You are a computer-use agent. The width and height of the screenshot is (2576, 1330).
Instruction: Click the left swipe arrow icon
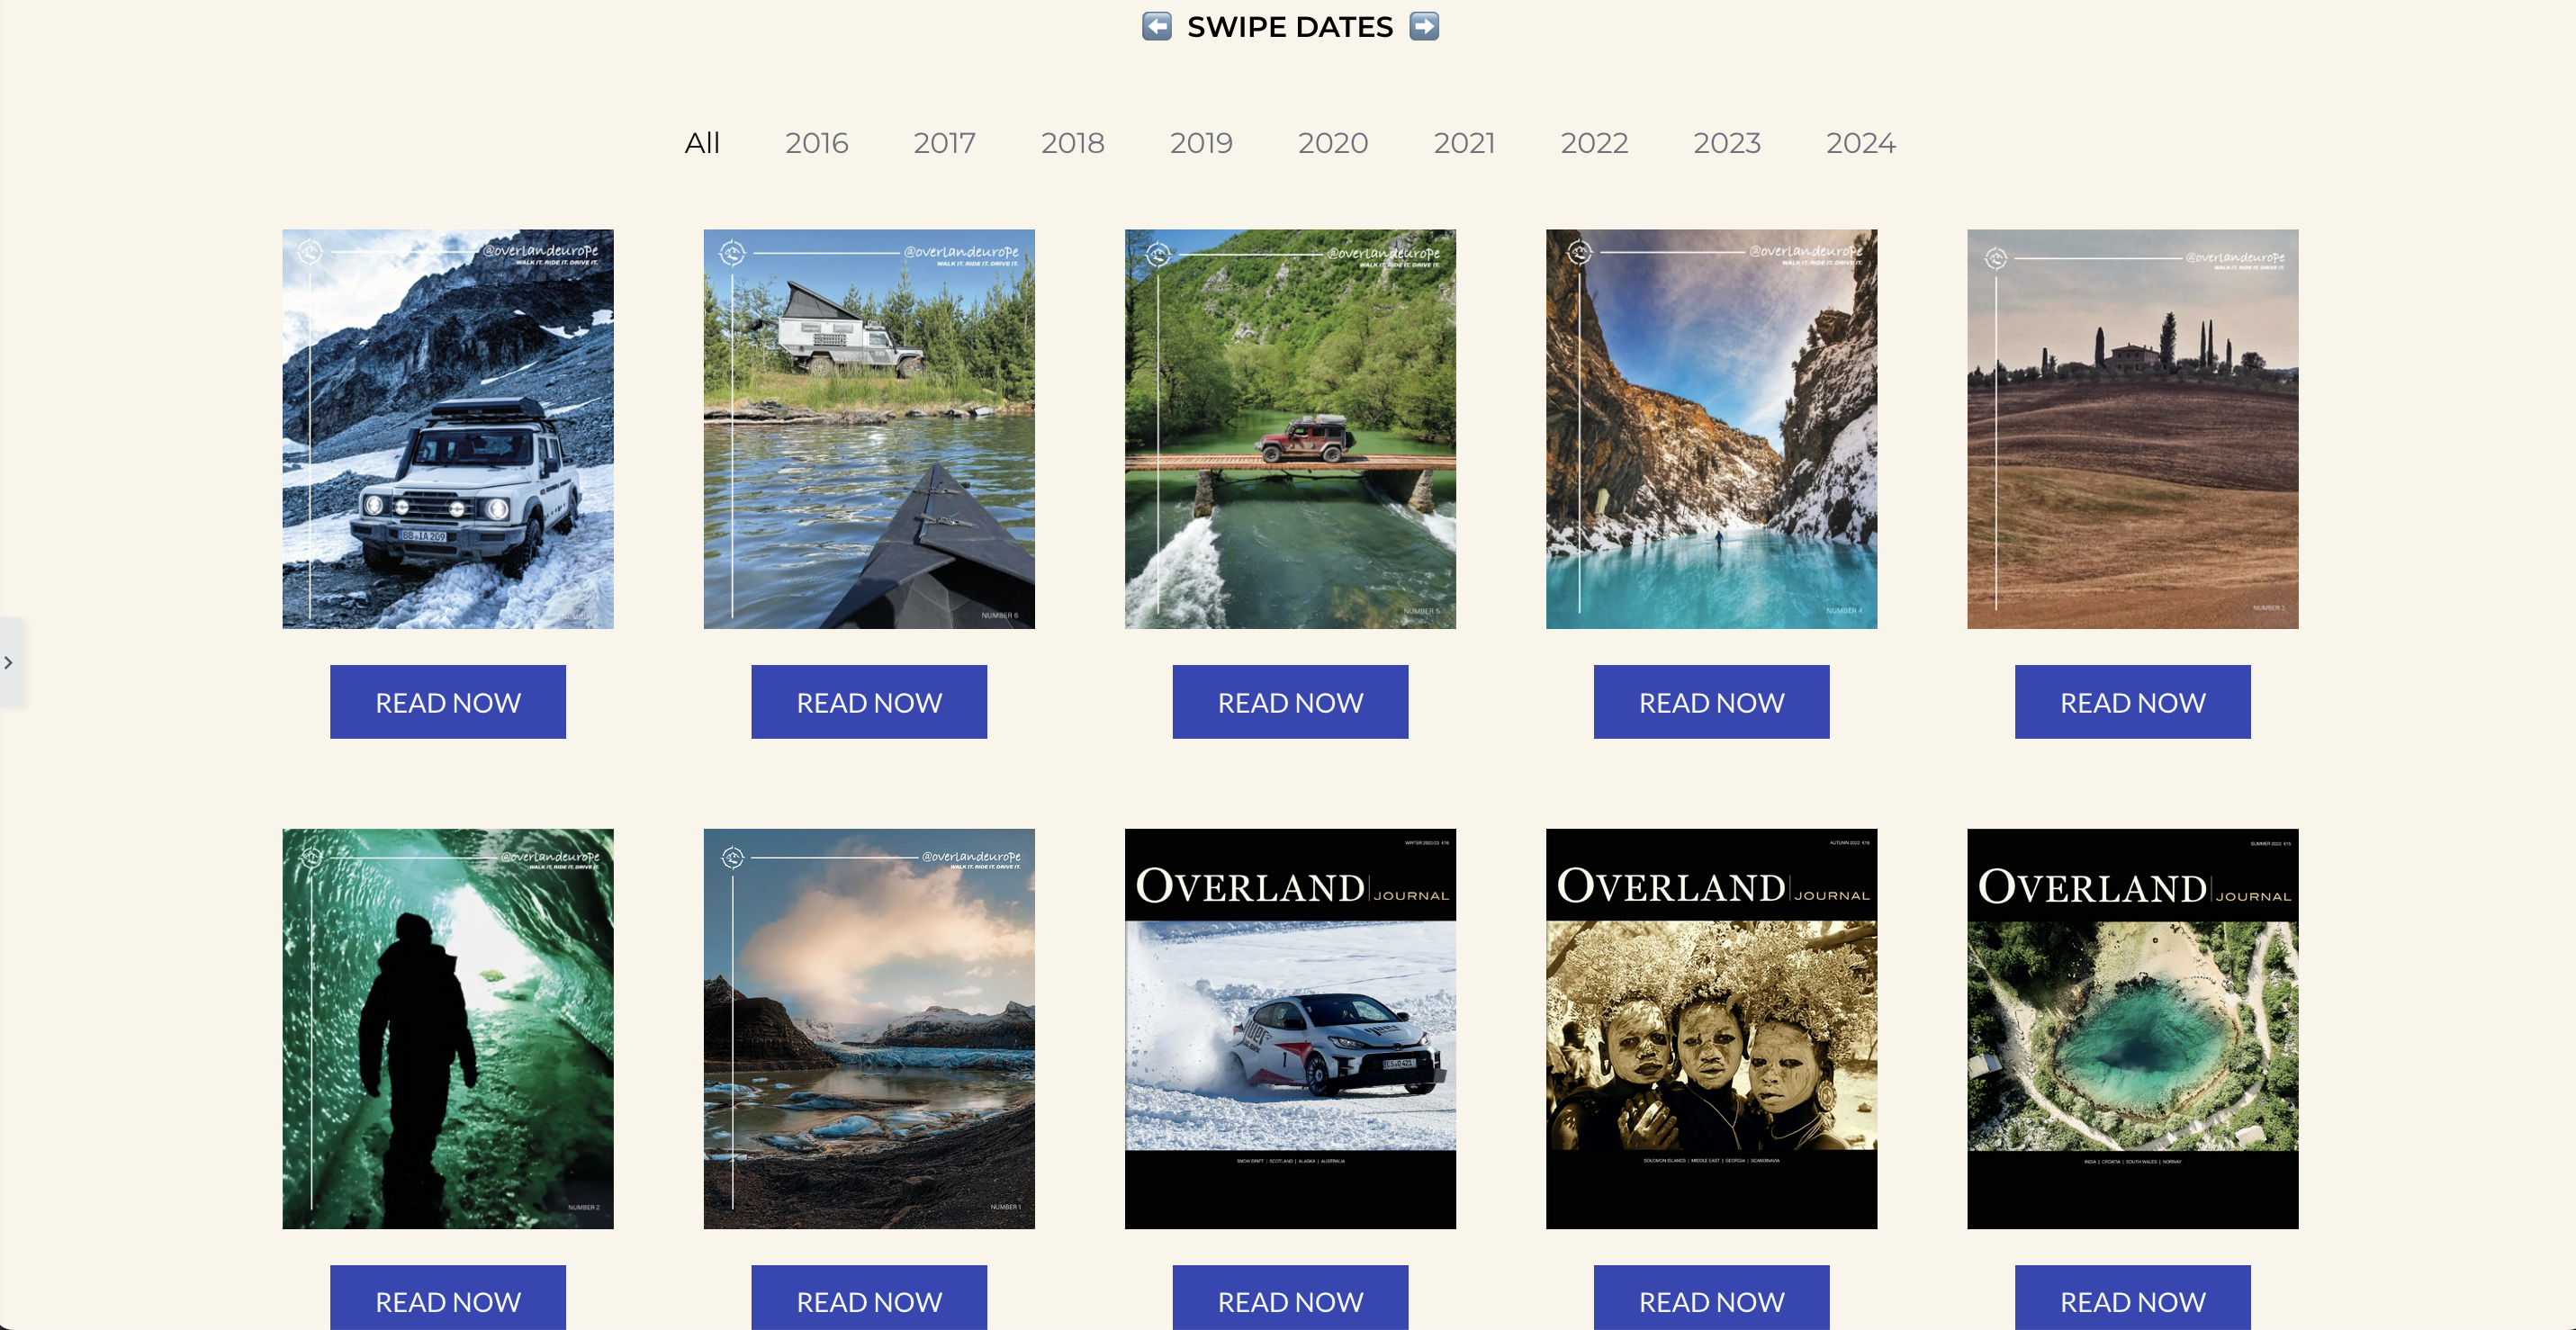[x=1157, y=26]
